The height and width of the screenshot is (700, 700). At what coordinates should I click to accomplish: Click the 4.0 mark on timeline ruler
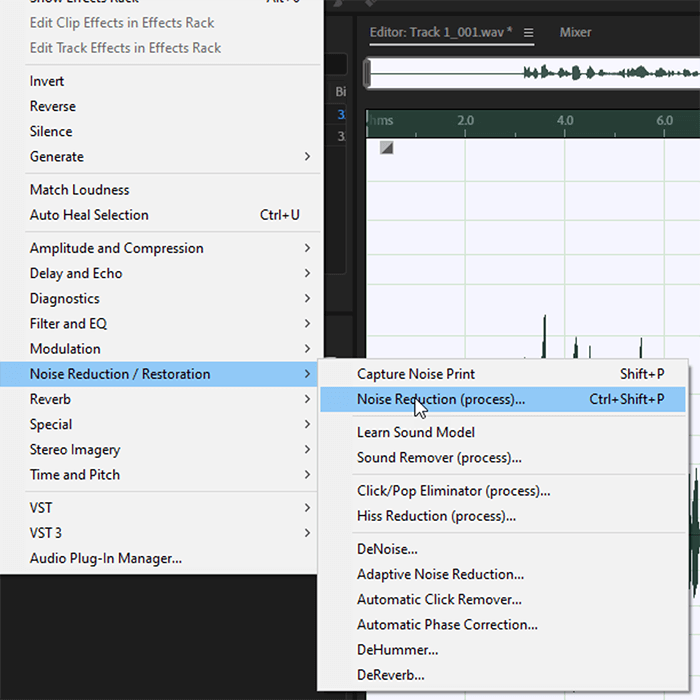tap(565, 121)
